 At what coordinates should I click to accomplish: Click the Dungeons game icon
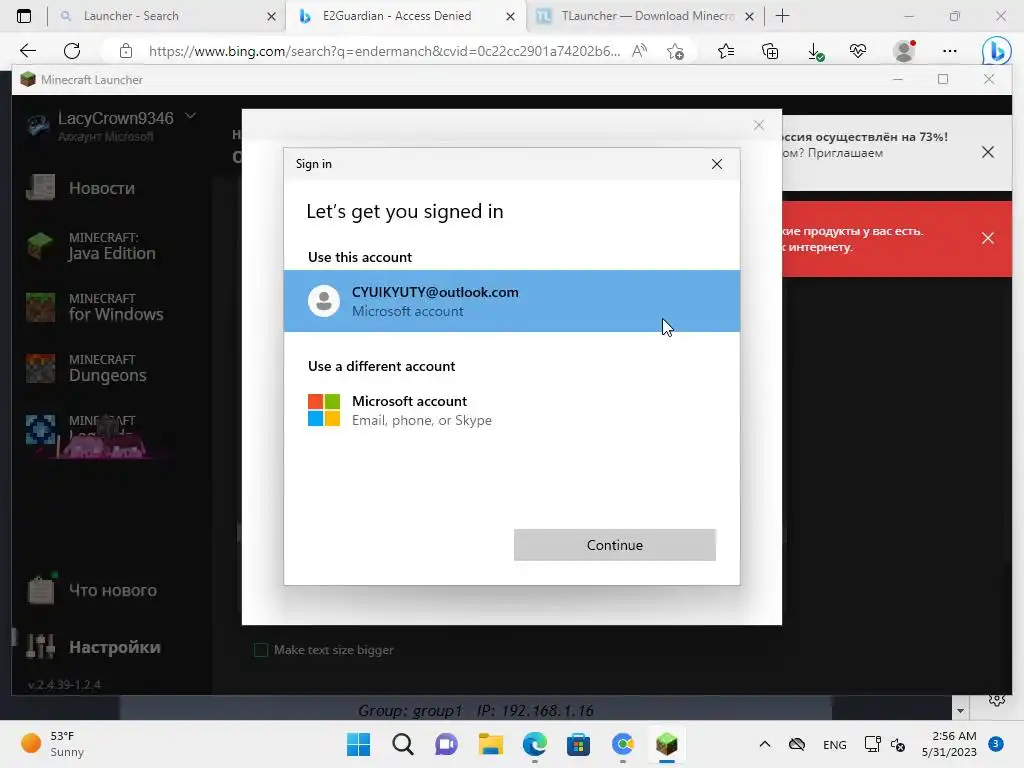(40, 368)
